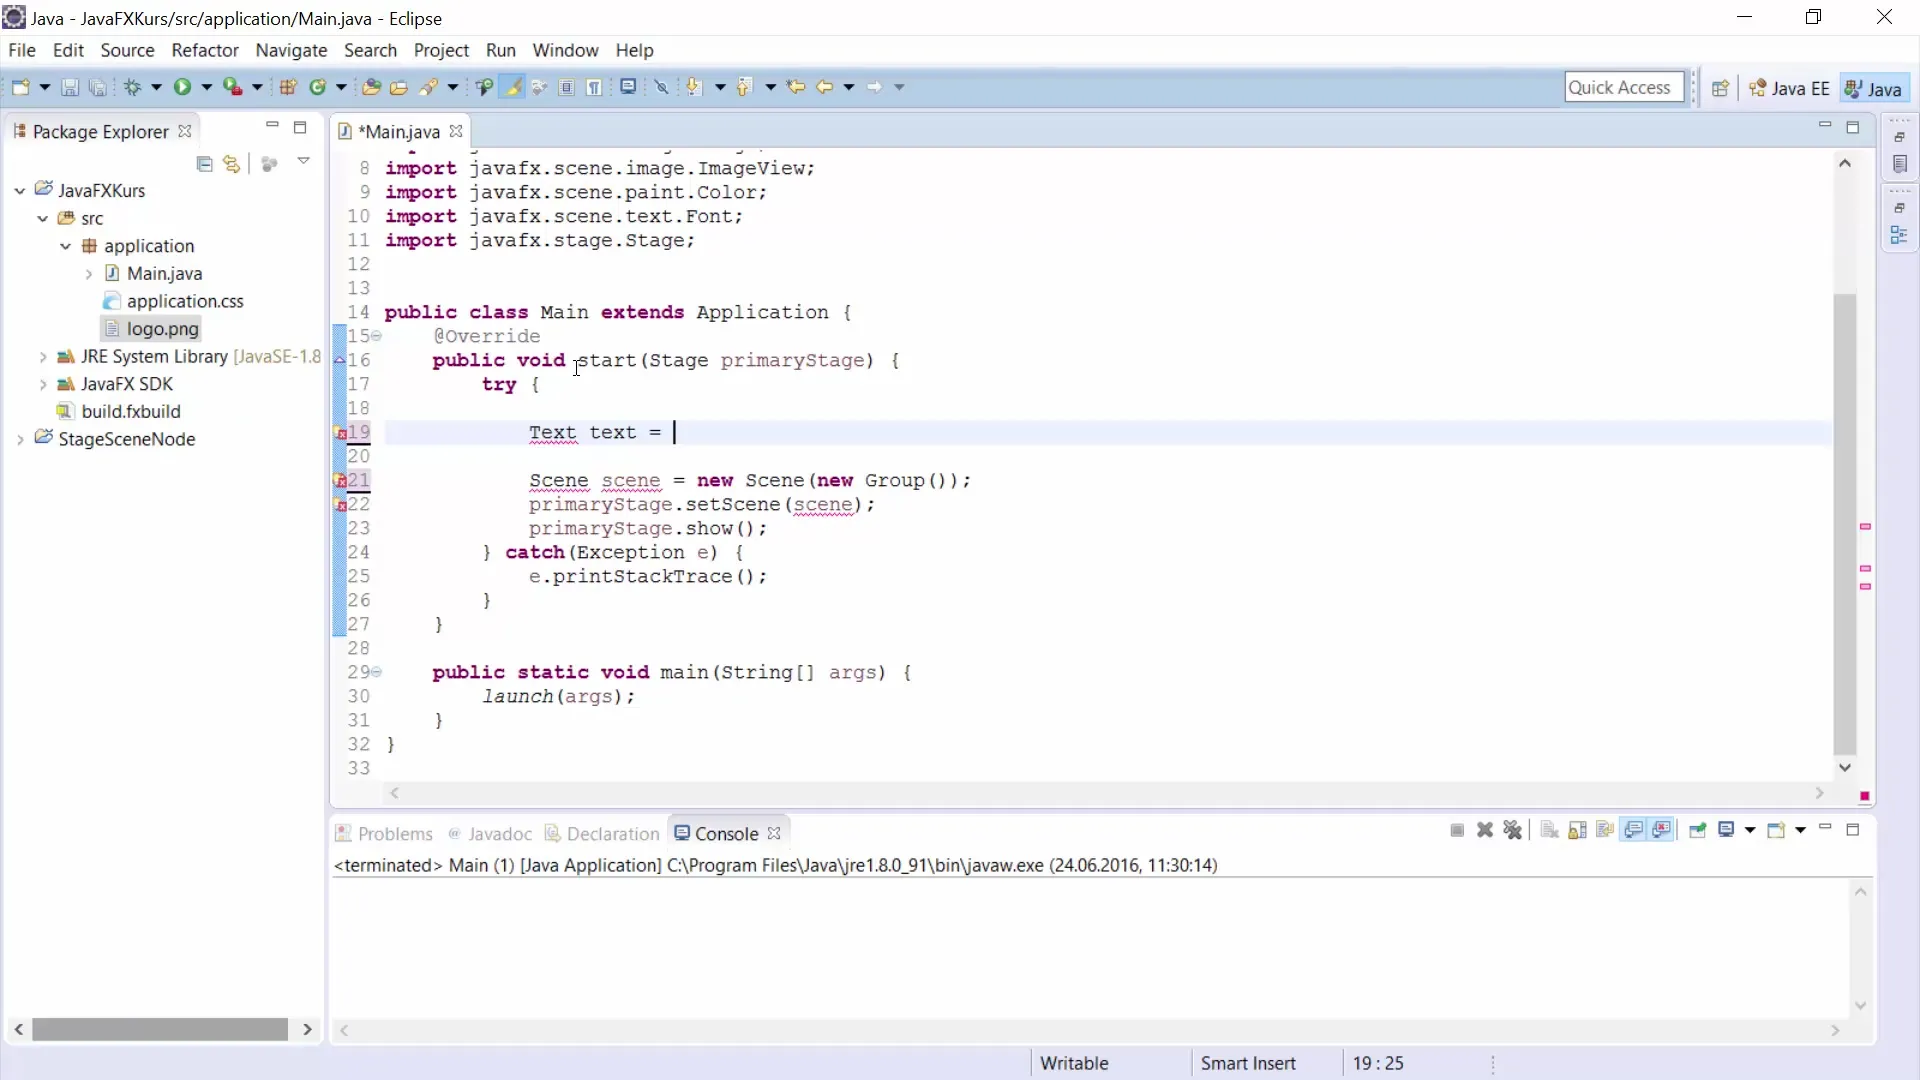Start debugging with the bug icon
The height and width of the screenshot is (1080, 1920).
pyautogui.click(x=132, y=87)
